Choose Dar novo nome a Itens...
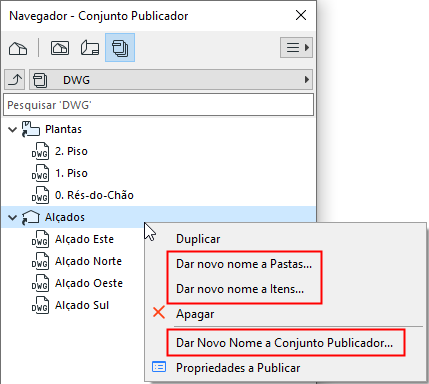 click(240, 289)
